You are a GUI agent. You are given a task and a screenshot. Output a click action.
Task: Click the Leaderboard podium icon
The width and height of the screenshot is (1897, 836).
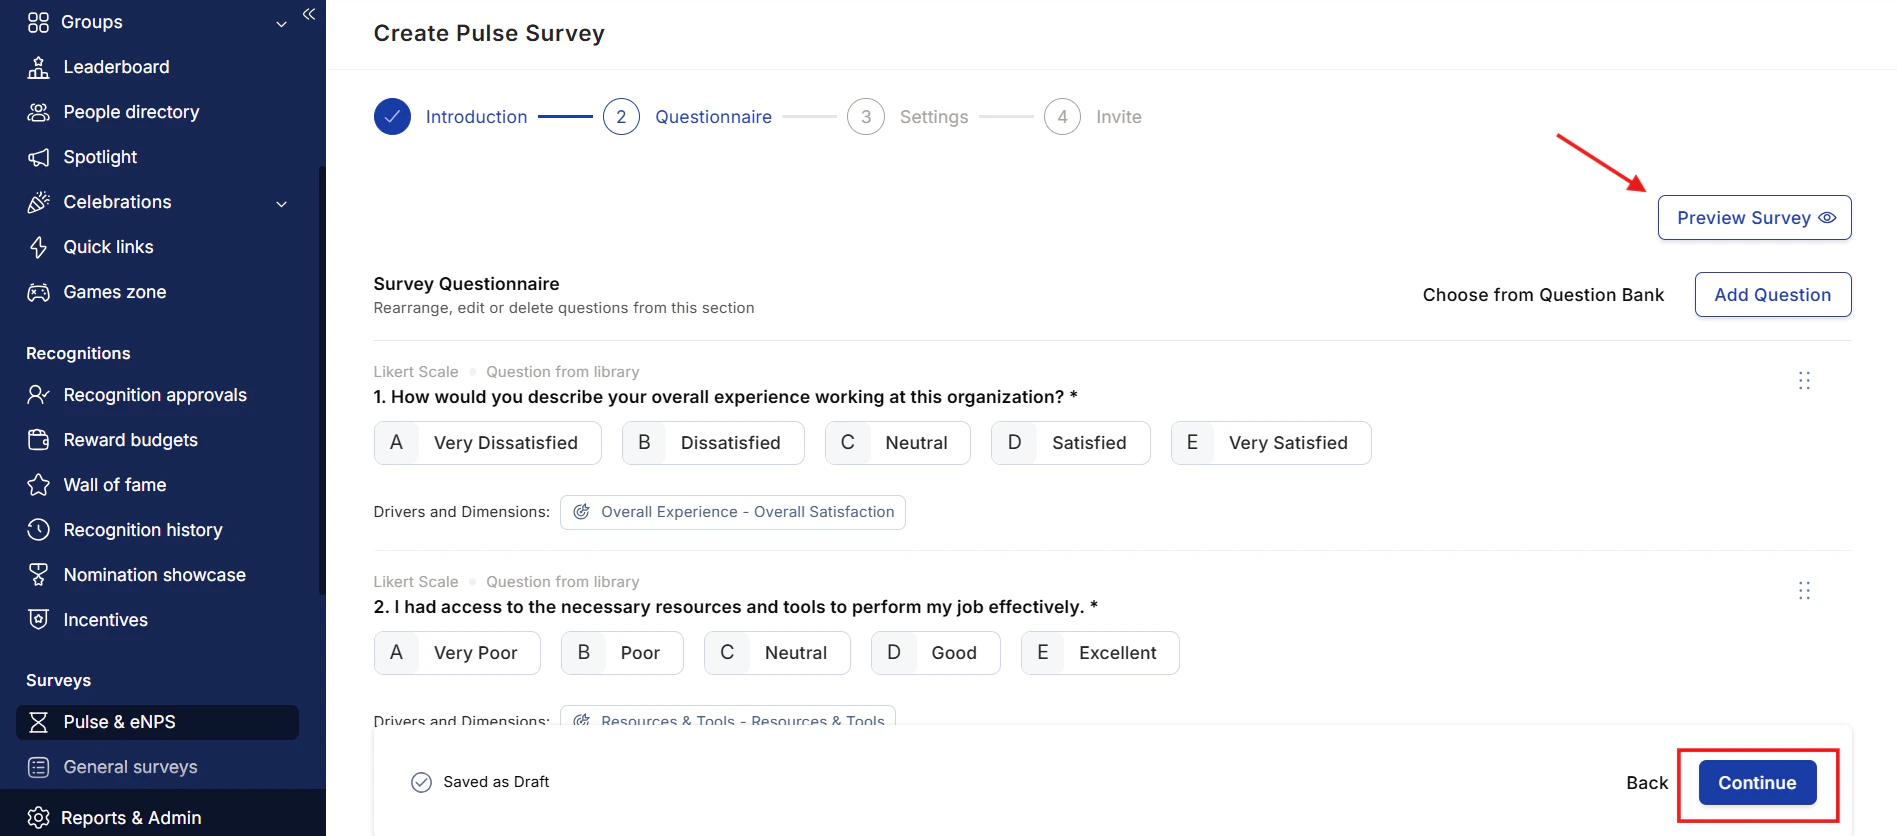point(38,67)
